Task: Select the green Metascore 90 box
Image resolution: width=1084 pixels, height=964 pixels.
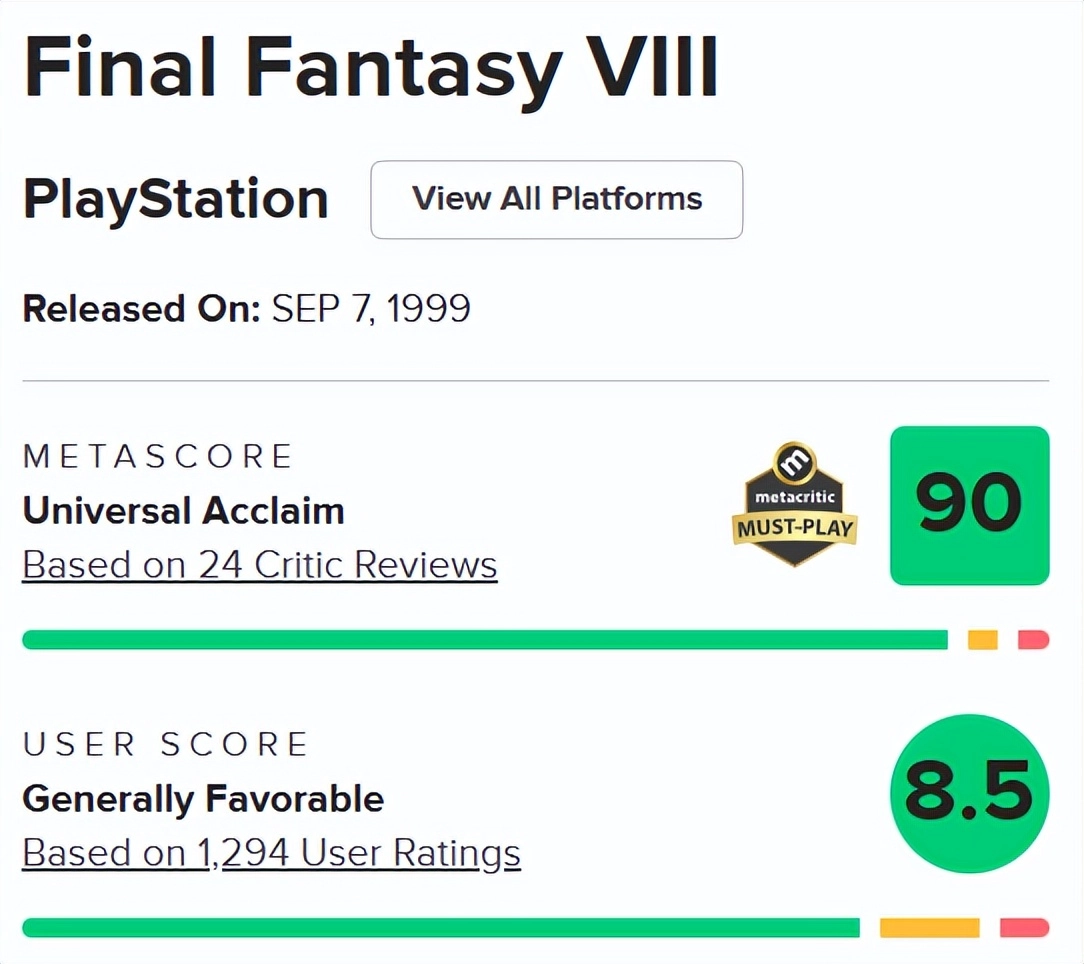Action: click(x=969, y=505)
